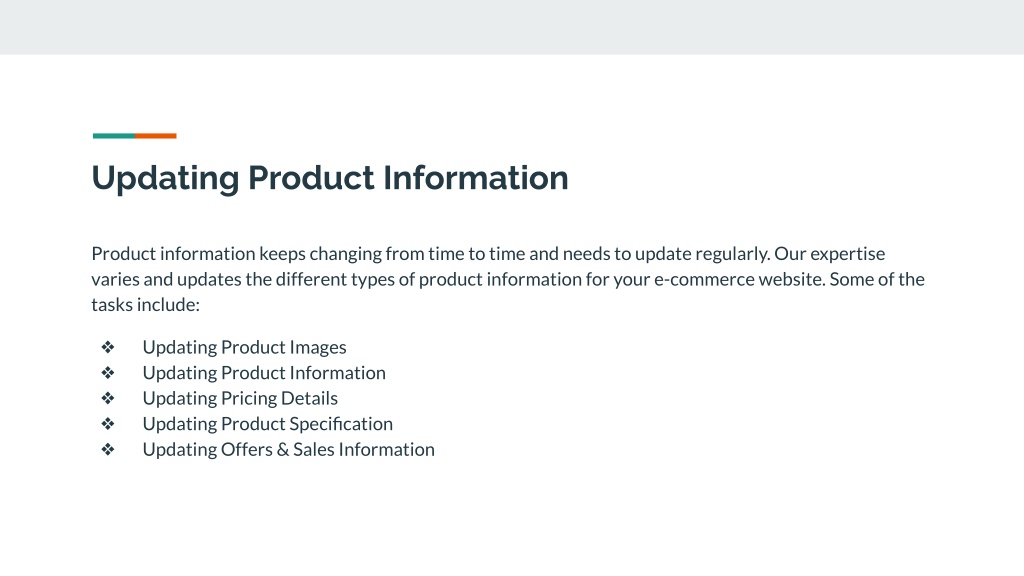Select the Updating Product Information list item

point(264,373)
